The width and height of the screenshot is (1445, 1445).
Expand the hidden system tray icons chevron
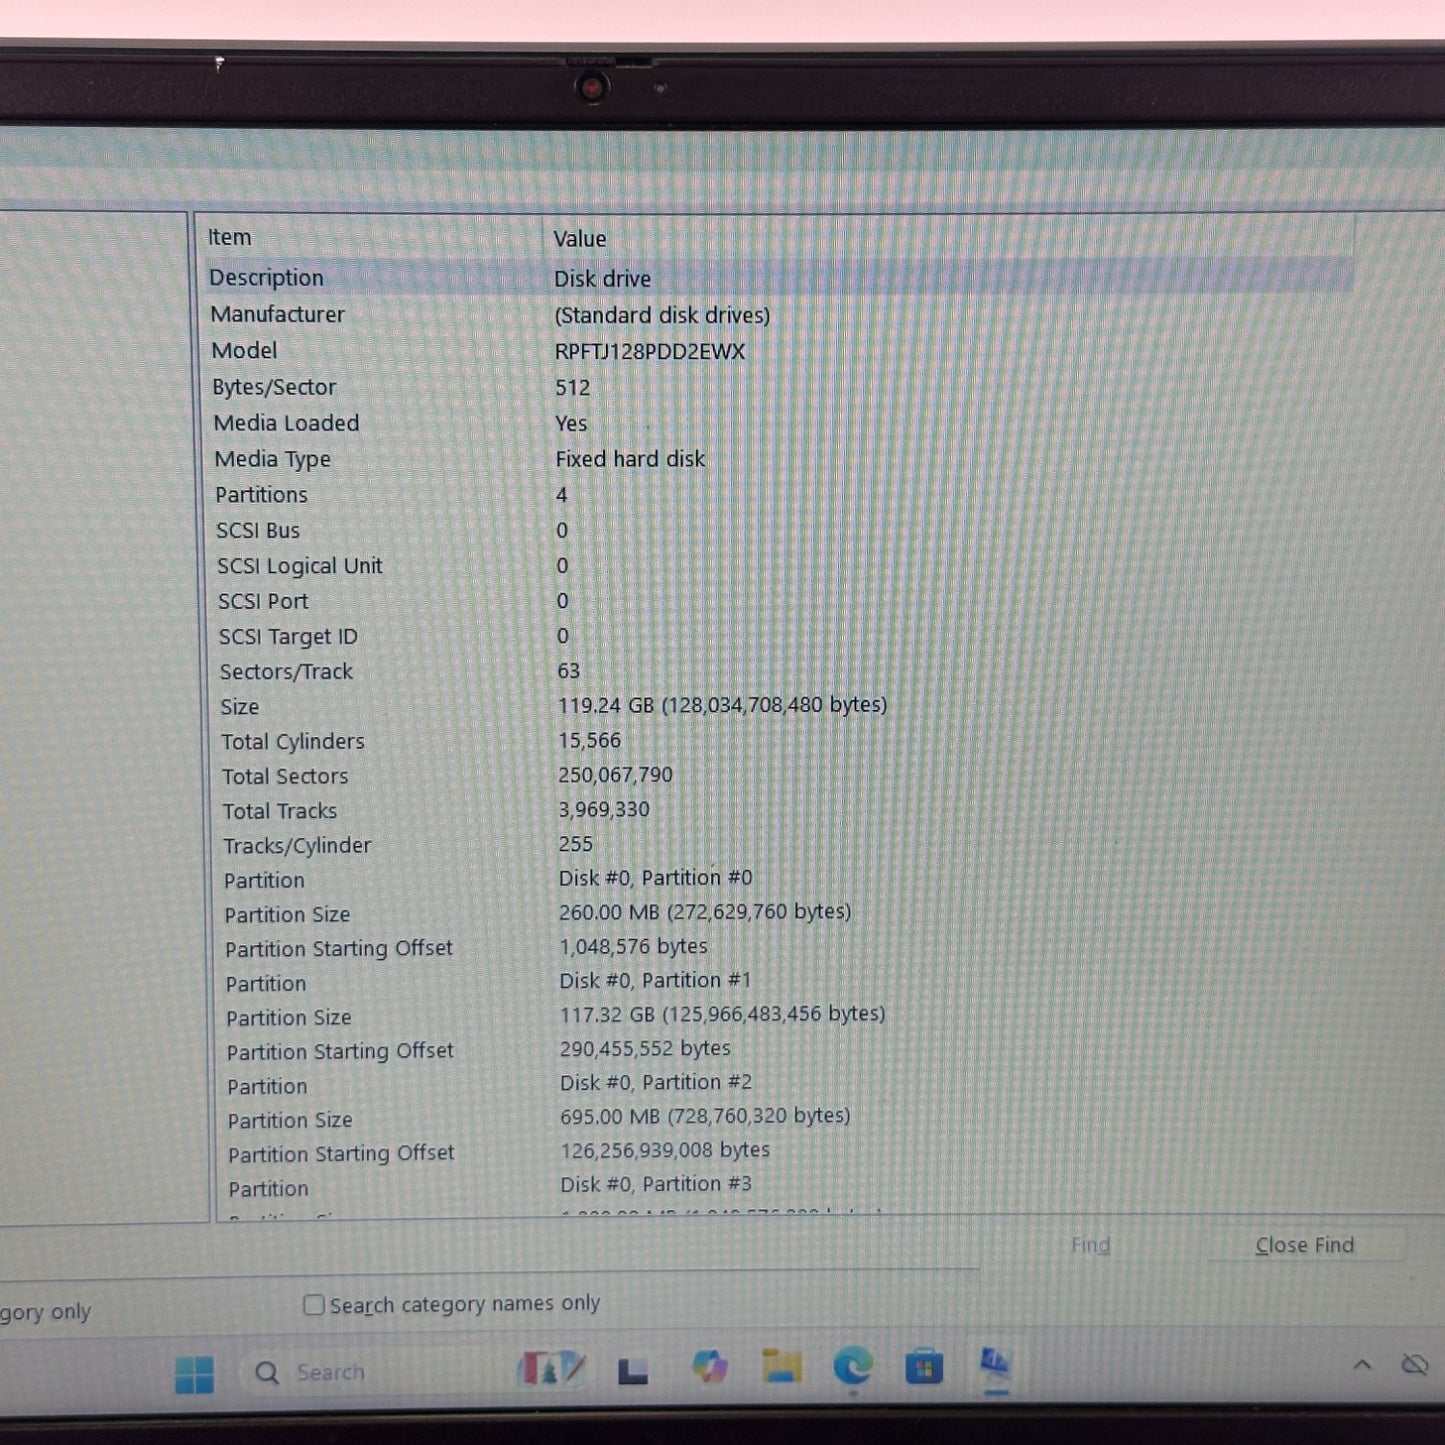click(x=1362, y=1364)
